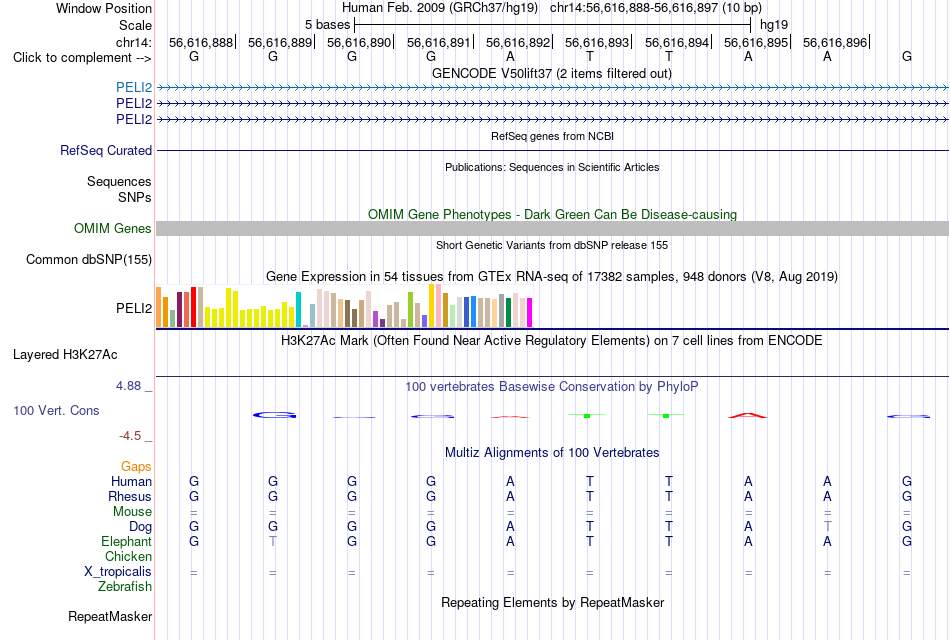The image size is (950, 640).
Task: Click the orange Gaps label
Action: click(x=136, y=466)
